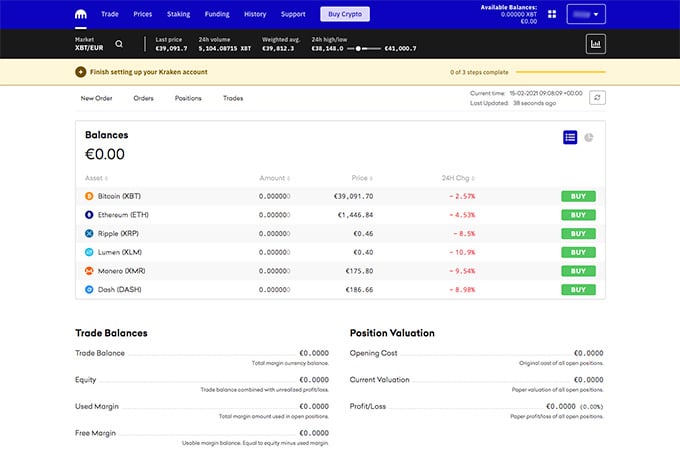Screen dimensions: 680x450
Task: Click the Kraken logo icon
Action: click(81, 14)
